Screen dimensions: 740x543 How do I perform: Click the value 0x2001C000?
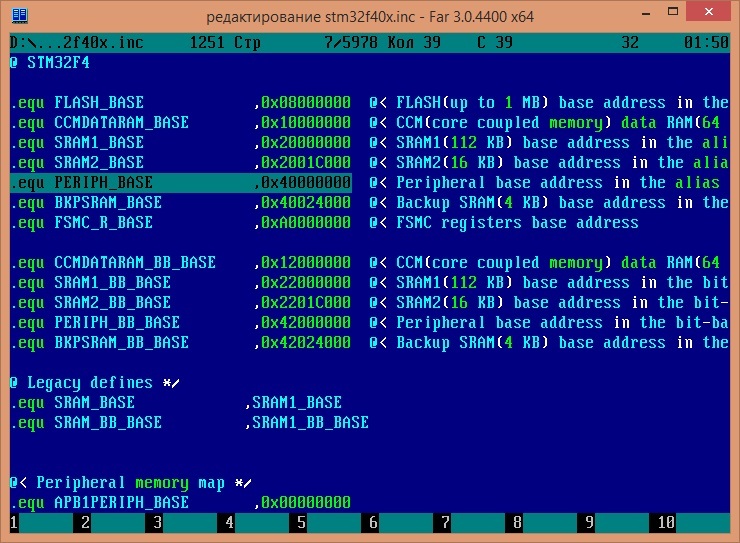pyautogui.click(x=306, y=162)
